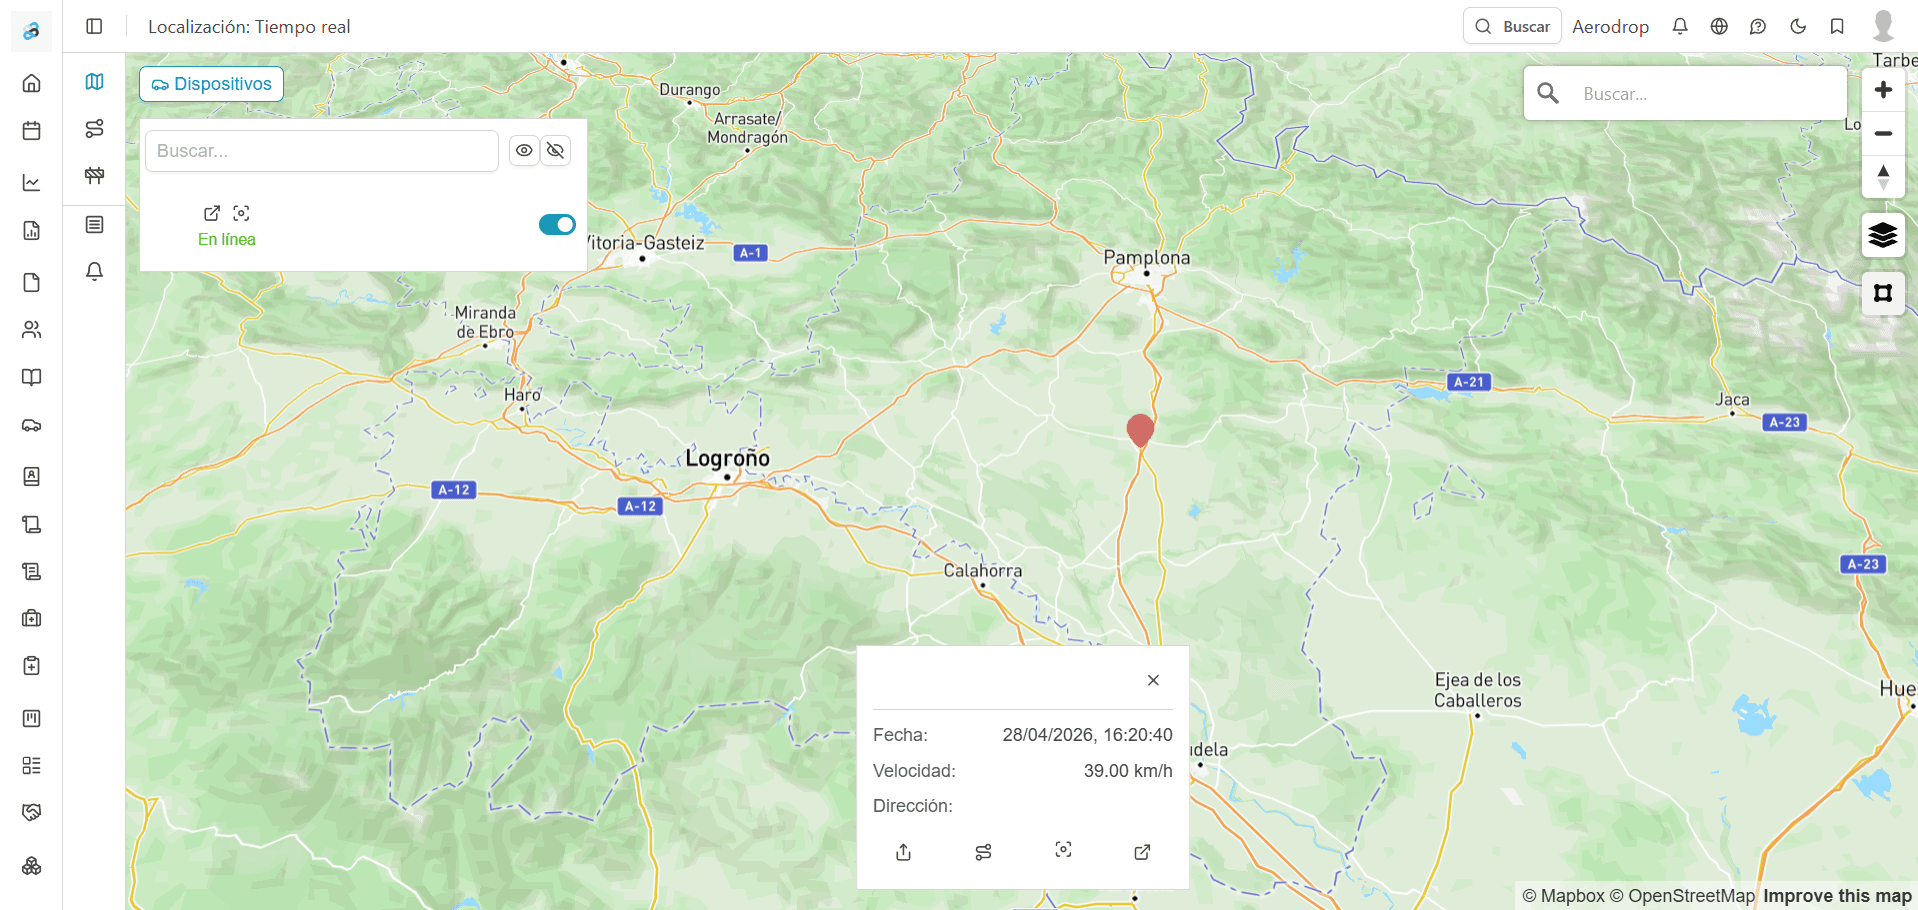Click the red device marker on the map
This screenshot has height=910, width=1918.
pyautogui.click(x=1140, y=430)
